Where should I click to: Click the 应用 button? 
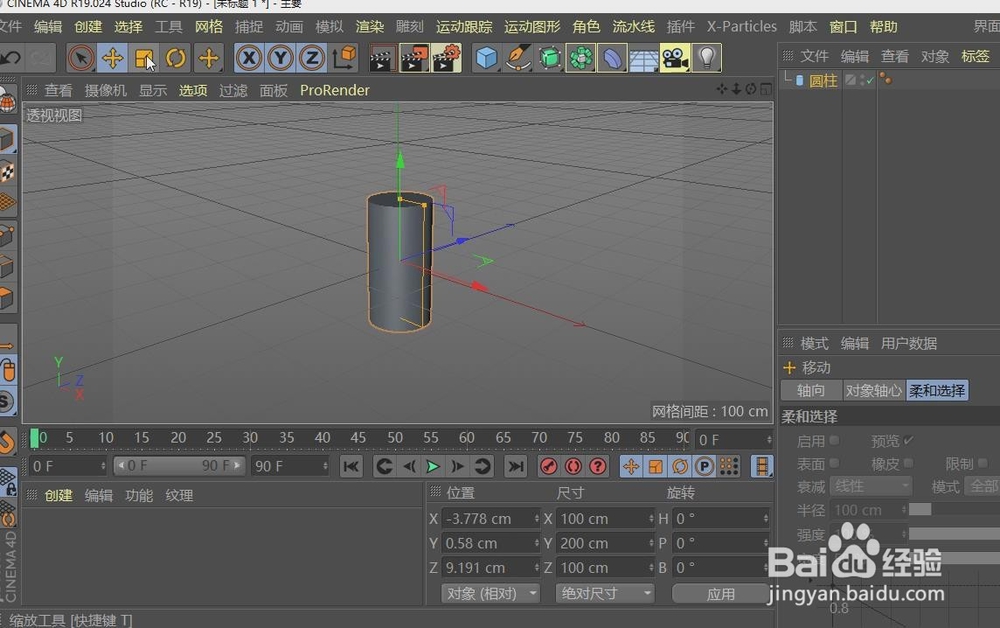pos(721,594)
